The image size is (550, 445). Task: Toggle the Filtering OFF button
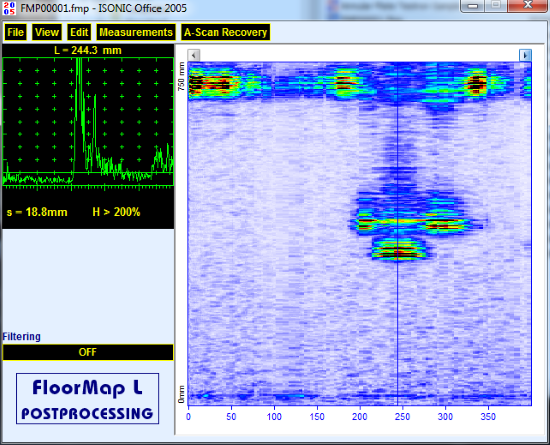(x=88, y=352)
